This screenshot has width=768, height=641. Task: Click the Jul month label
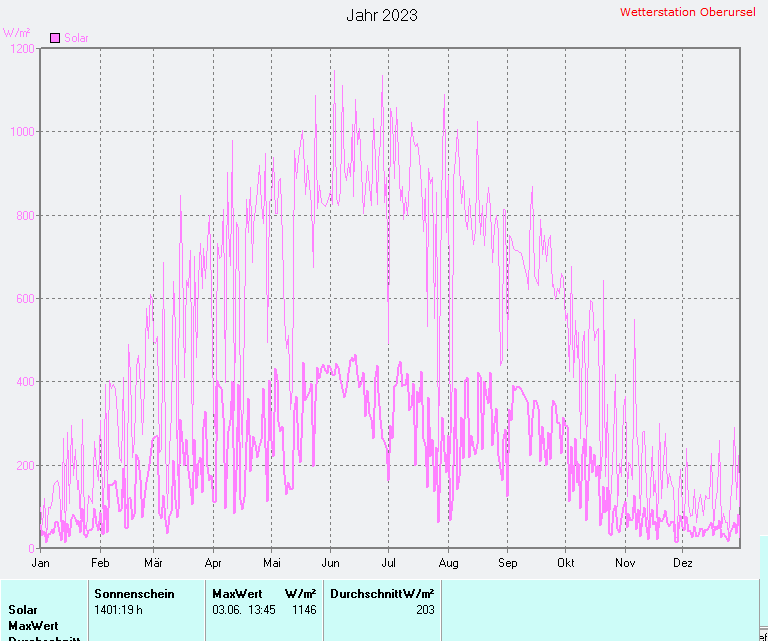pos(388,563)
